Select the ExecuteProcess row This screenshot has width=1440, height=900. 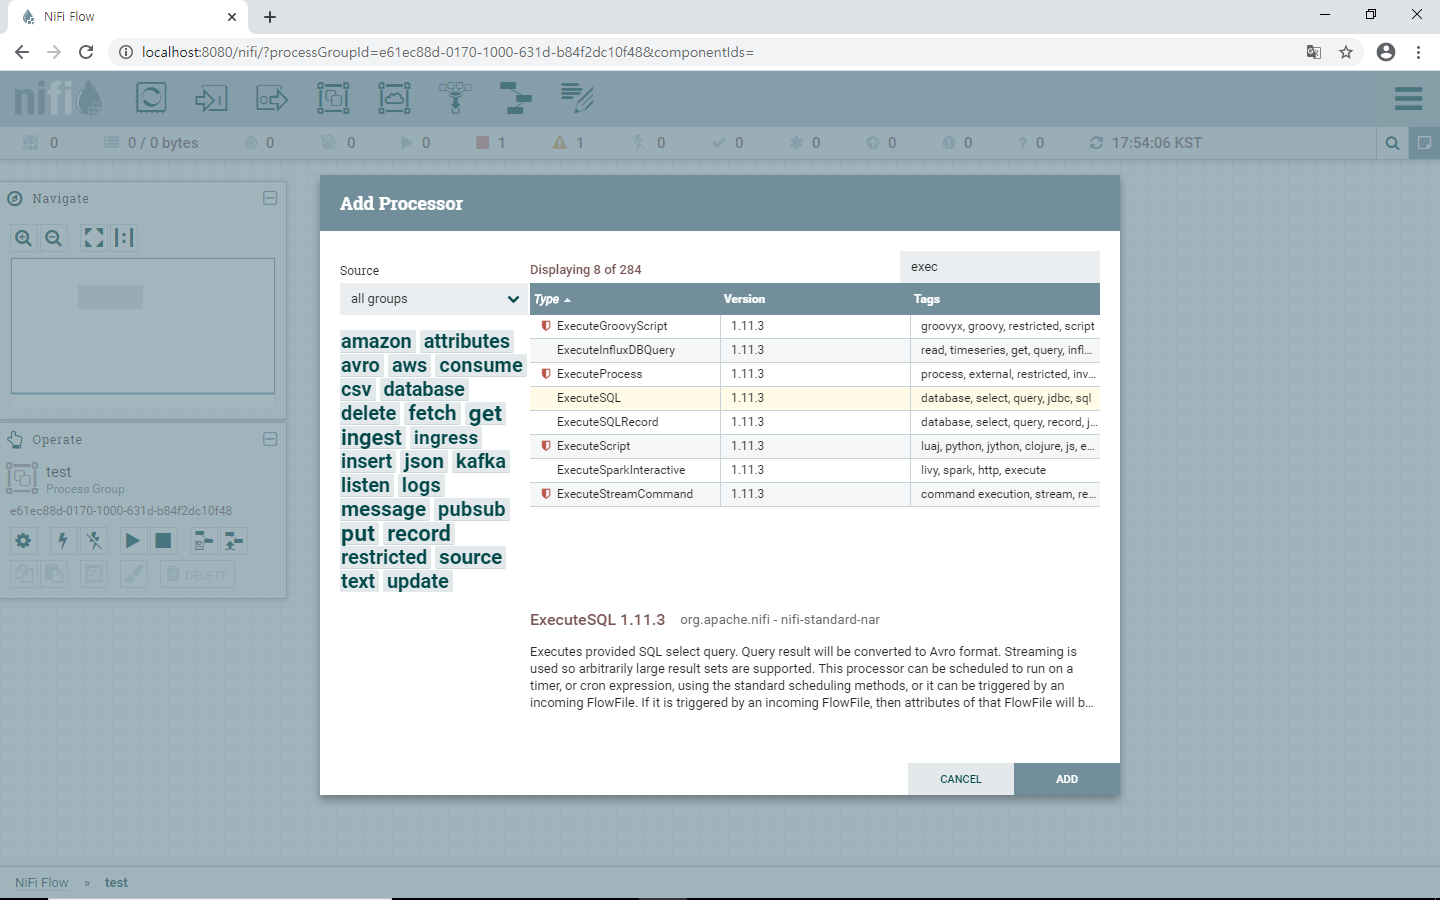click(815, 374)
